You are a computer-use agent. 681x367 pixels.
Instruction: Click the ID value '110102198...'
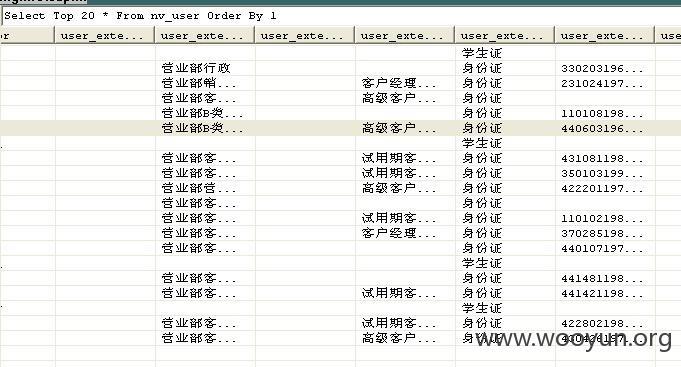[602, 218]
